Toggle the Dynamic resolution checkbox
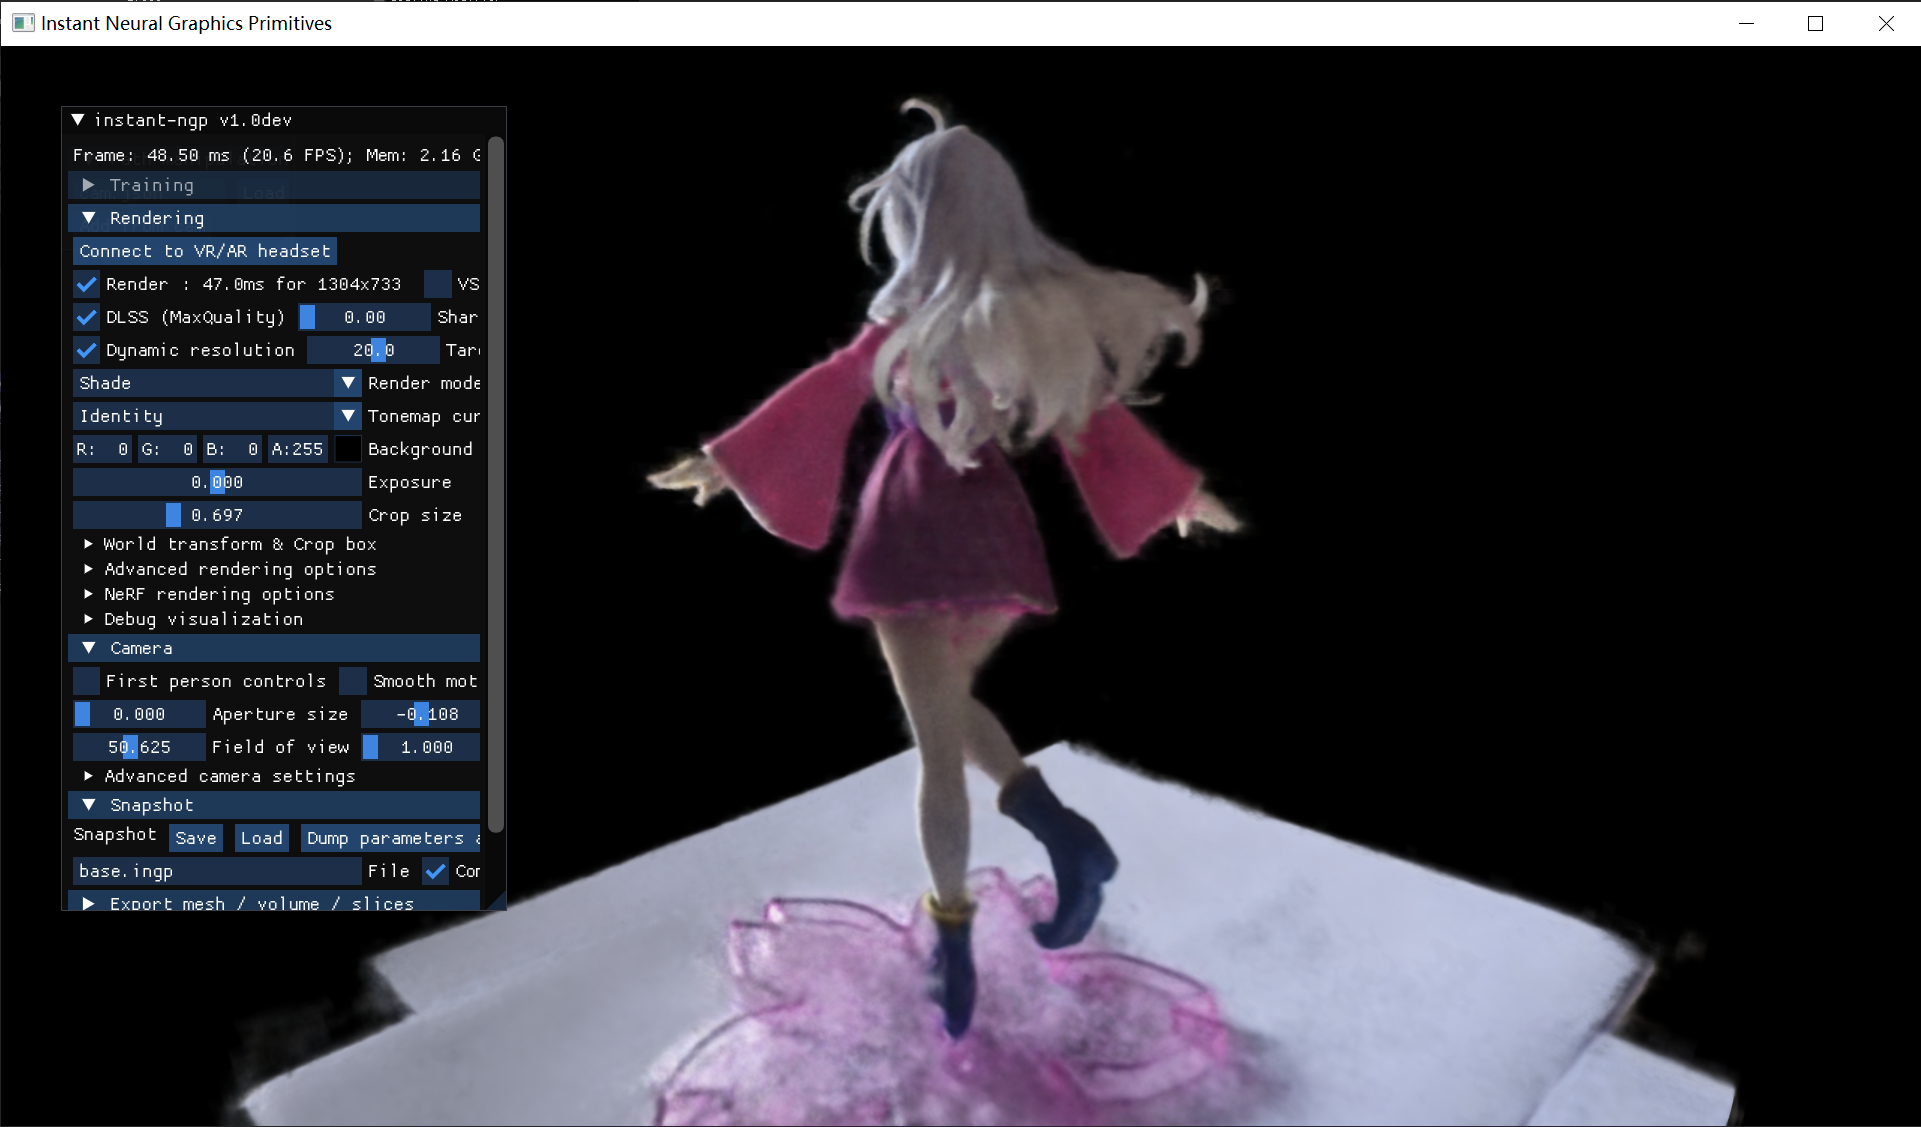Screen dimensions: 1921x1127 pos(87,350)
